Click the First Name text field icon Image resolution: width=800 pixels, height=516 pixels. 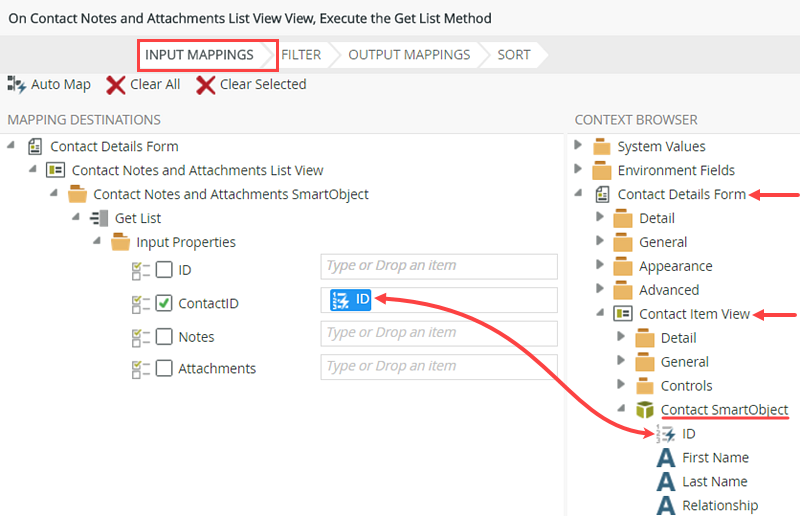[666, 458]
